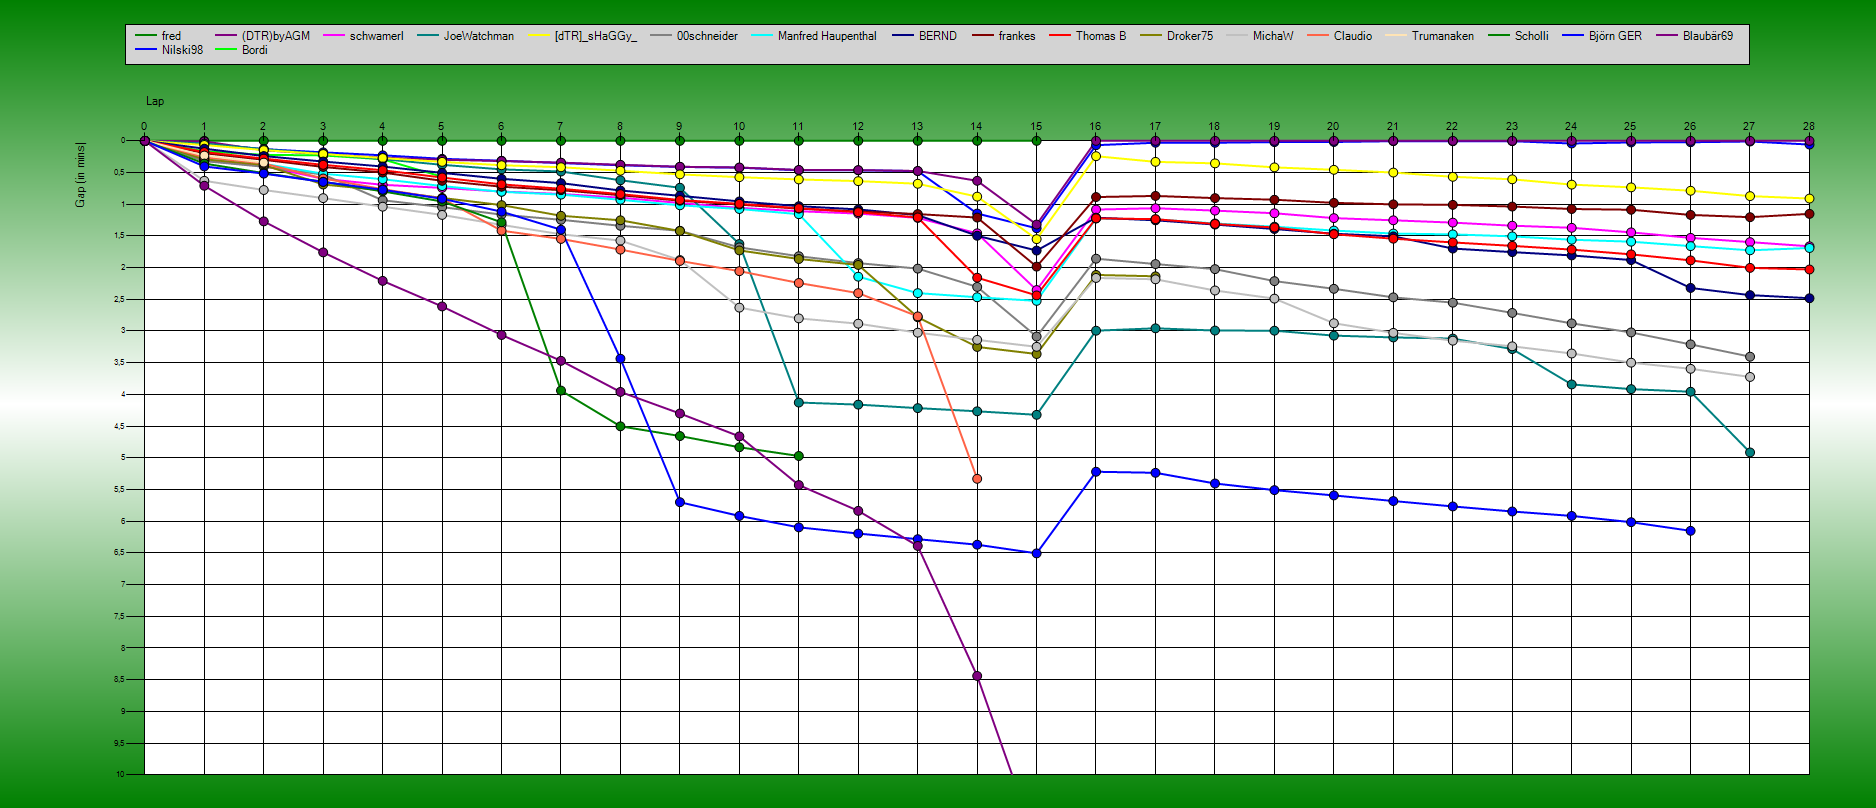Click schwamerl in the legend

pos(363,36)
